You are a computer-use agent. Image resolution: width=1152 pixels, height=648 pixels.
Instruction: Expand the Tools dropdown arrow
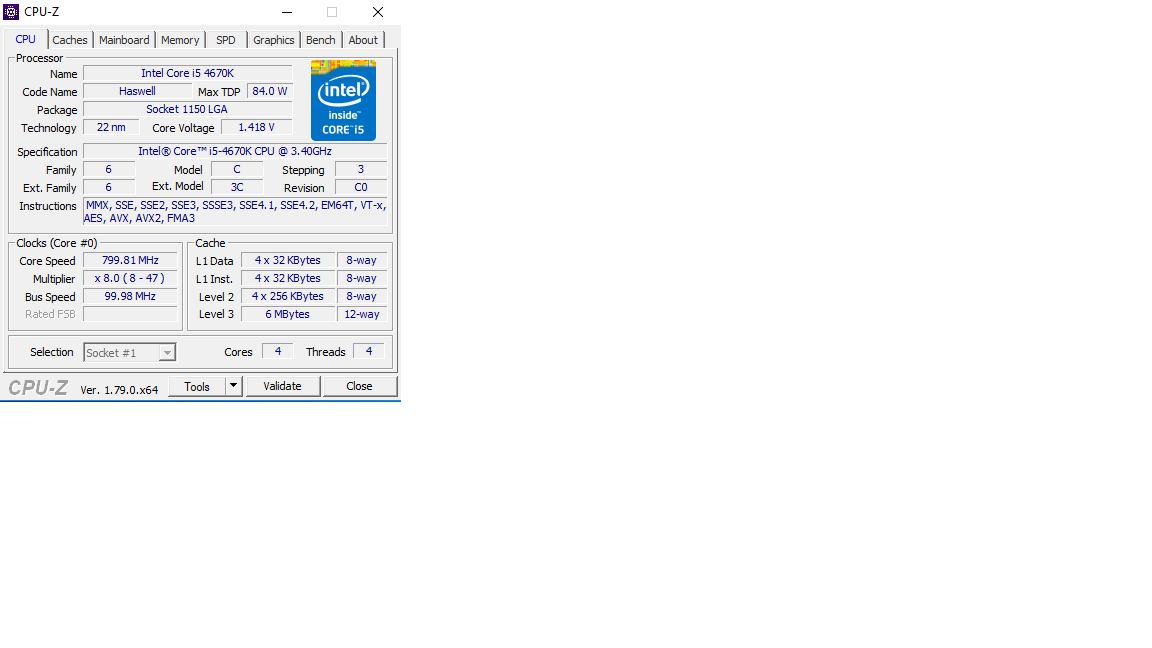pyautogui.click(x=234, y=386)
